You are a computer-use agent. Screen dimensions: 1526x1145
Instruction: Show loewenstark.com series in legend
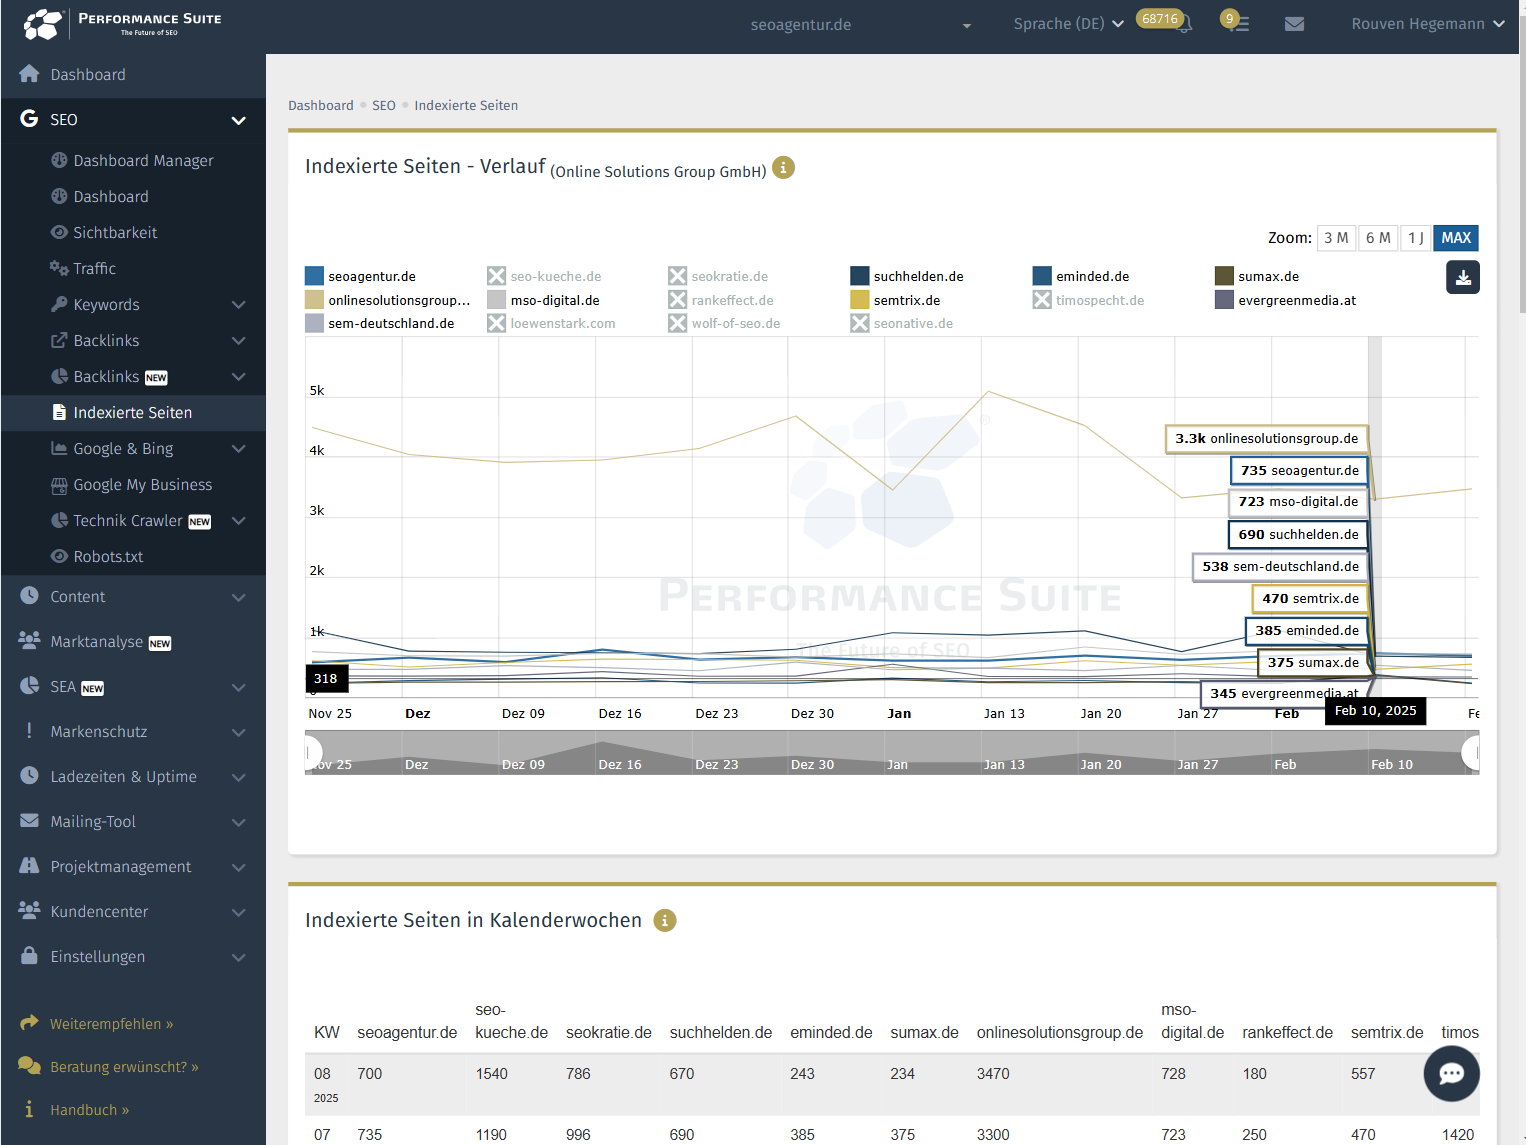click(x=551, y=323)
